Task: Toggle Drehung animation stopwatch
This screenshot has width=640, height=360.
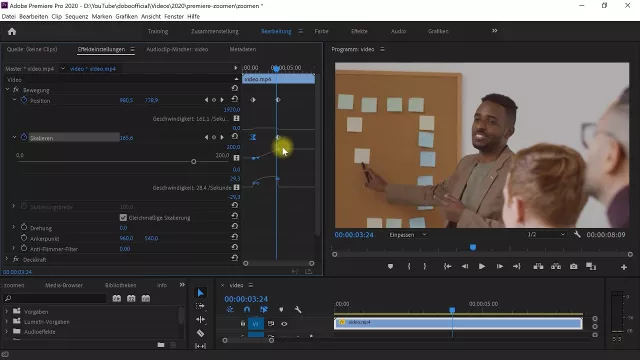Action: tap(24, 227)
